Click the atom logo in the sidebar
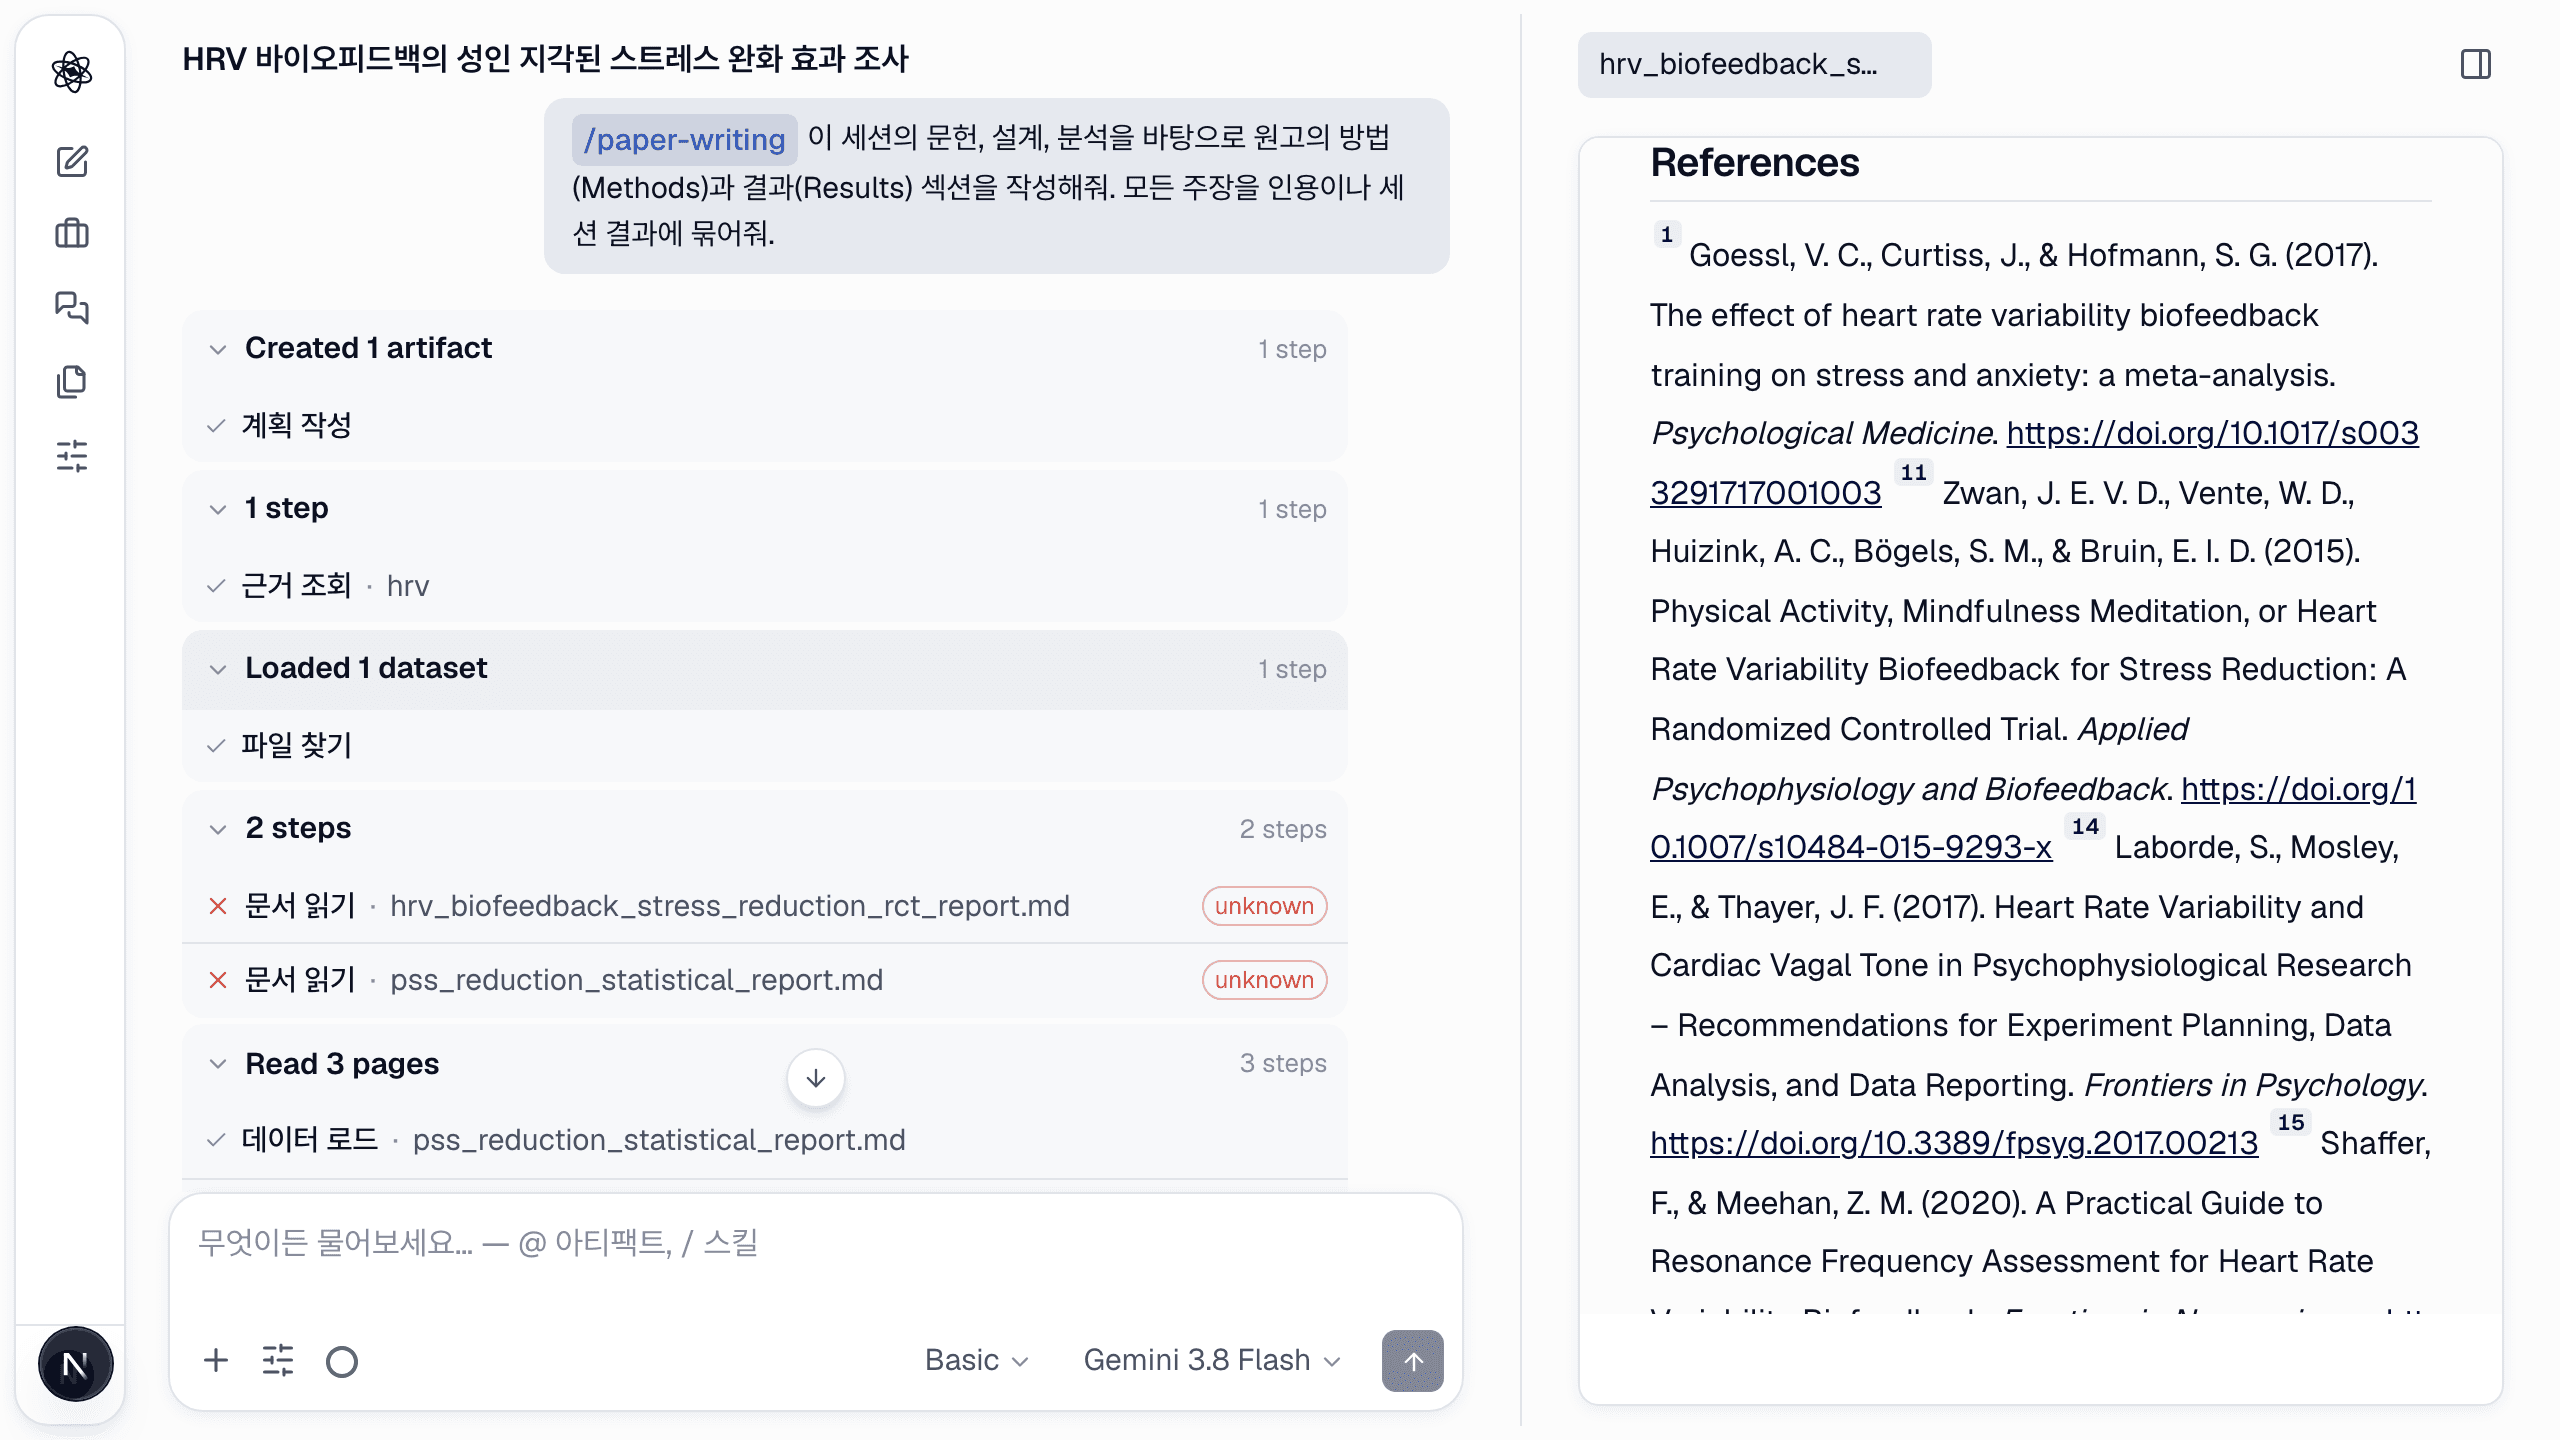The image size is (2560, 1440). tap(72, 72)
